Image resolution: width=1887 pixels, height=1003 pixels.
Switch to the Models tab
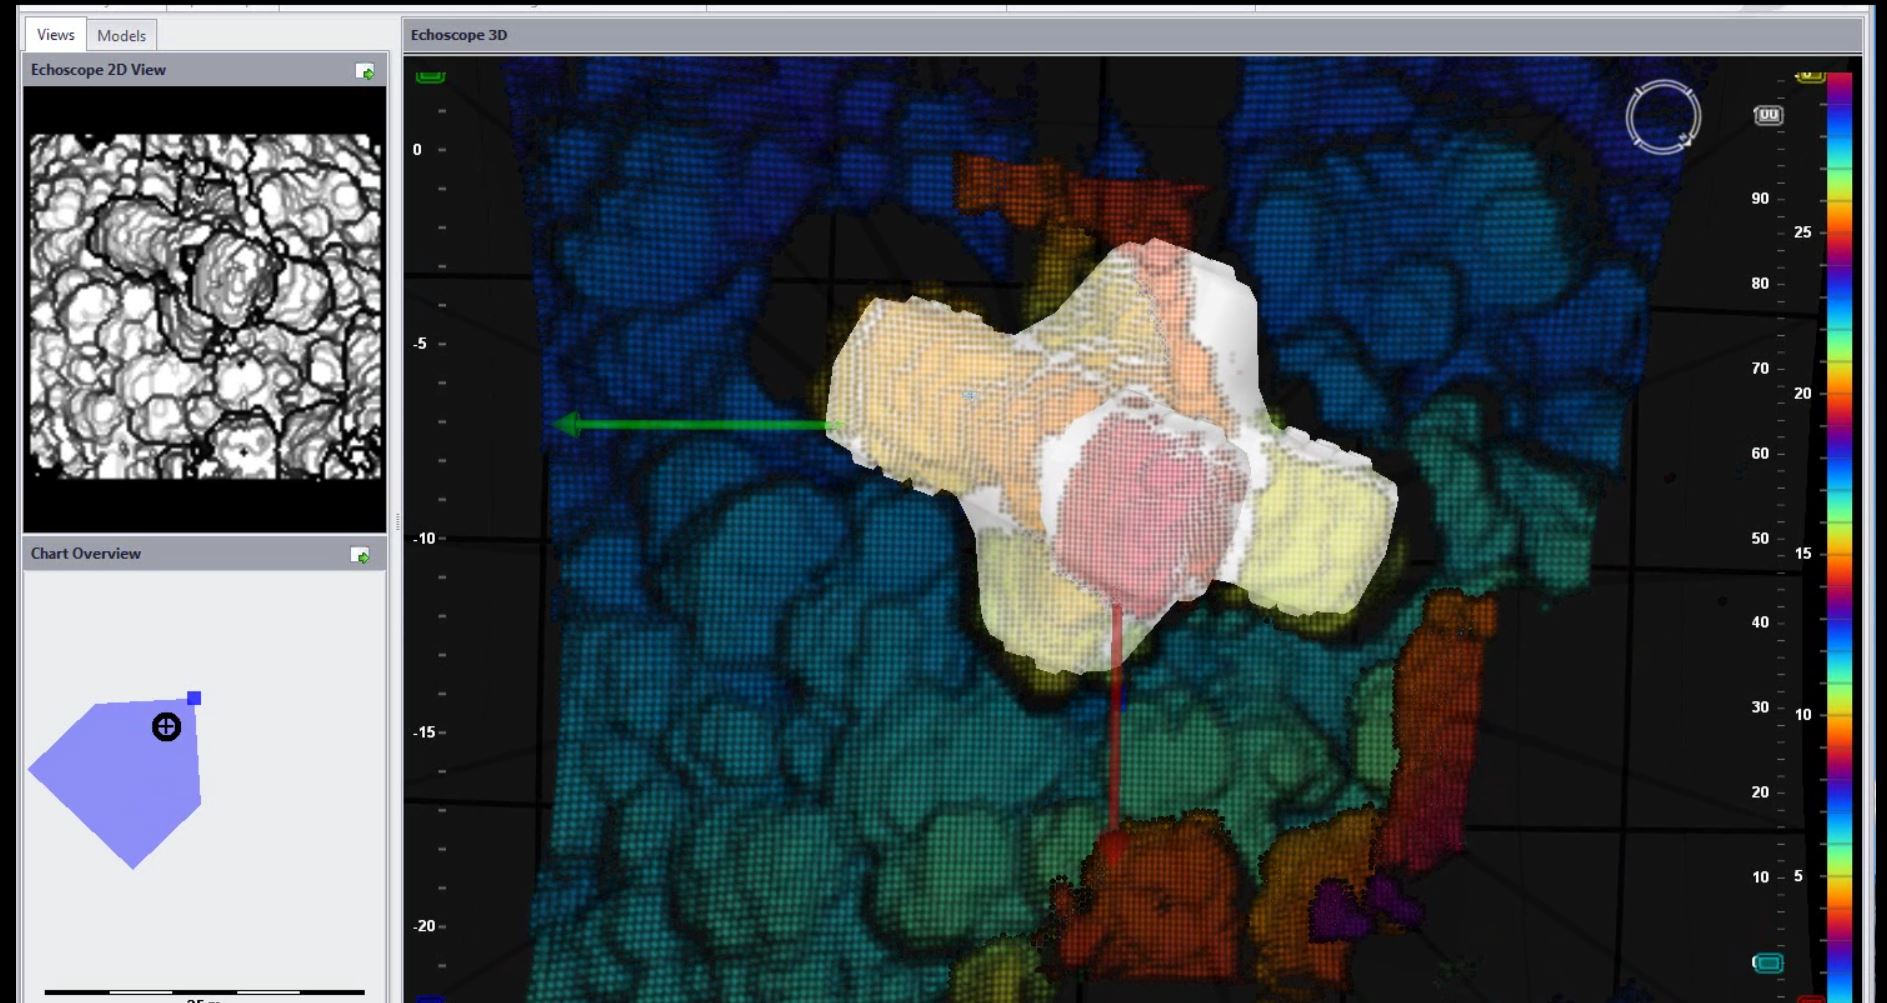coord(121,35)
